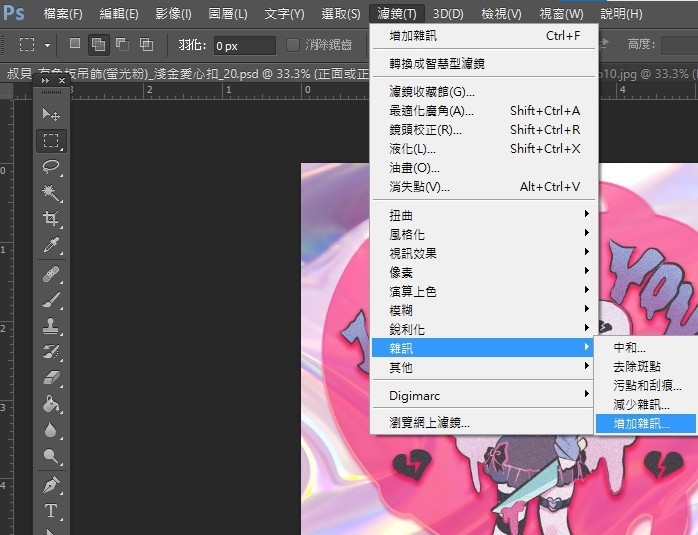Expand the 像素 submenu

point(484,272)
